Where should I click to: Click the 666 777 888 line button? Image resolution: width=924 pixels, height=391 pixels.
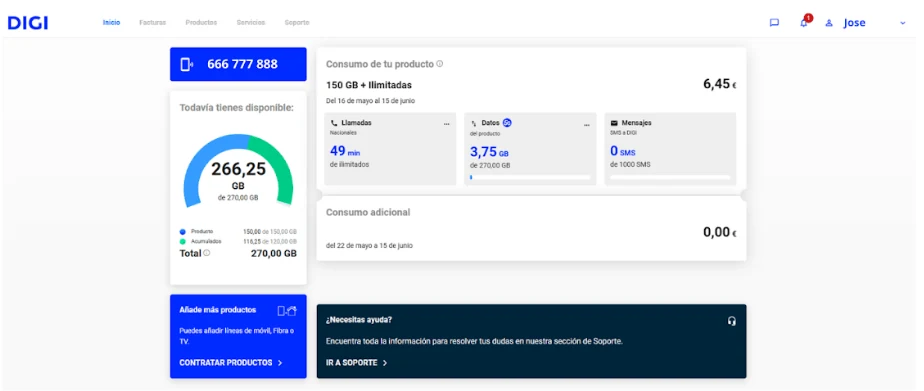coord(238,64)
